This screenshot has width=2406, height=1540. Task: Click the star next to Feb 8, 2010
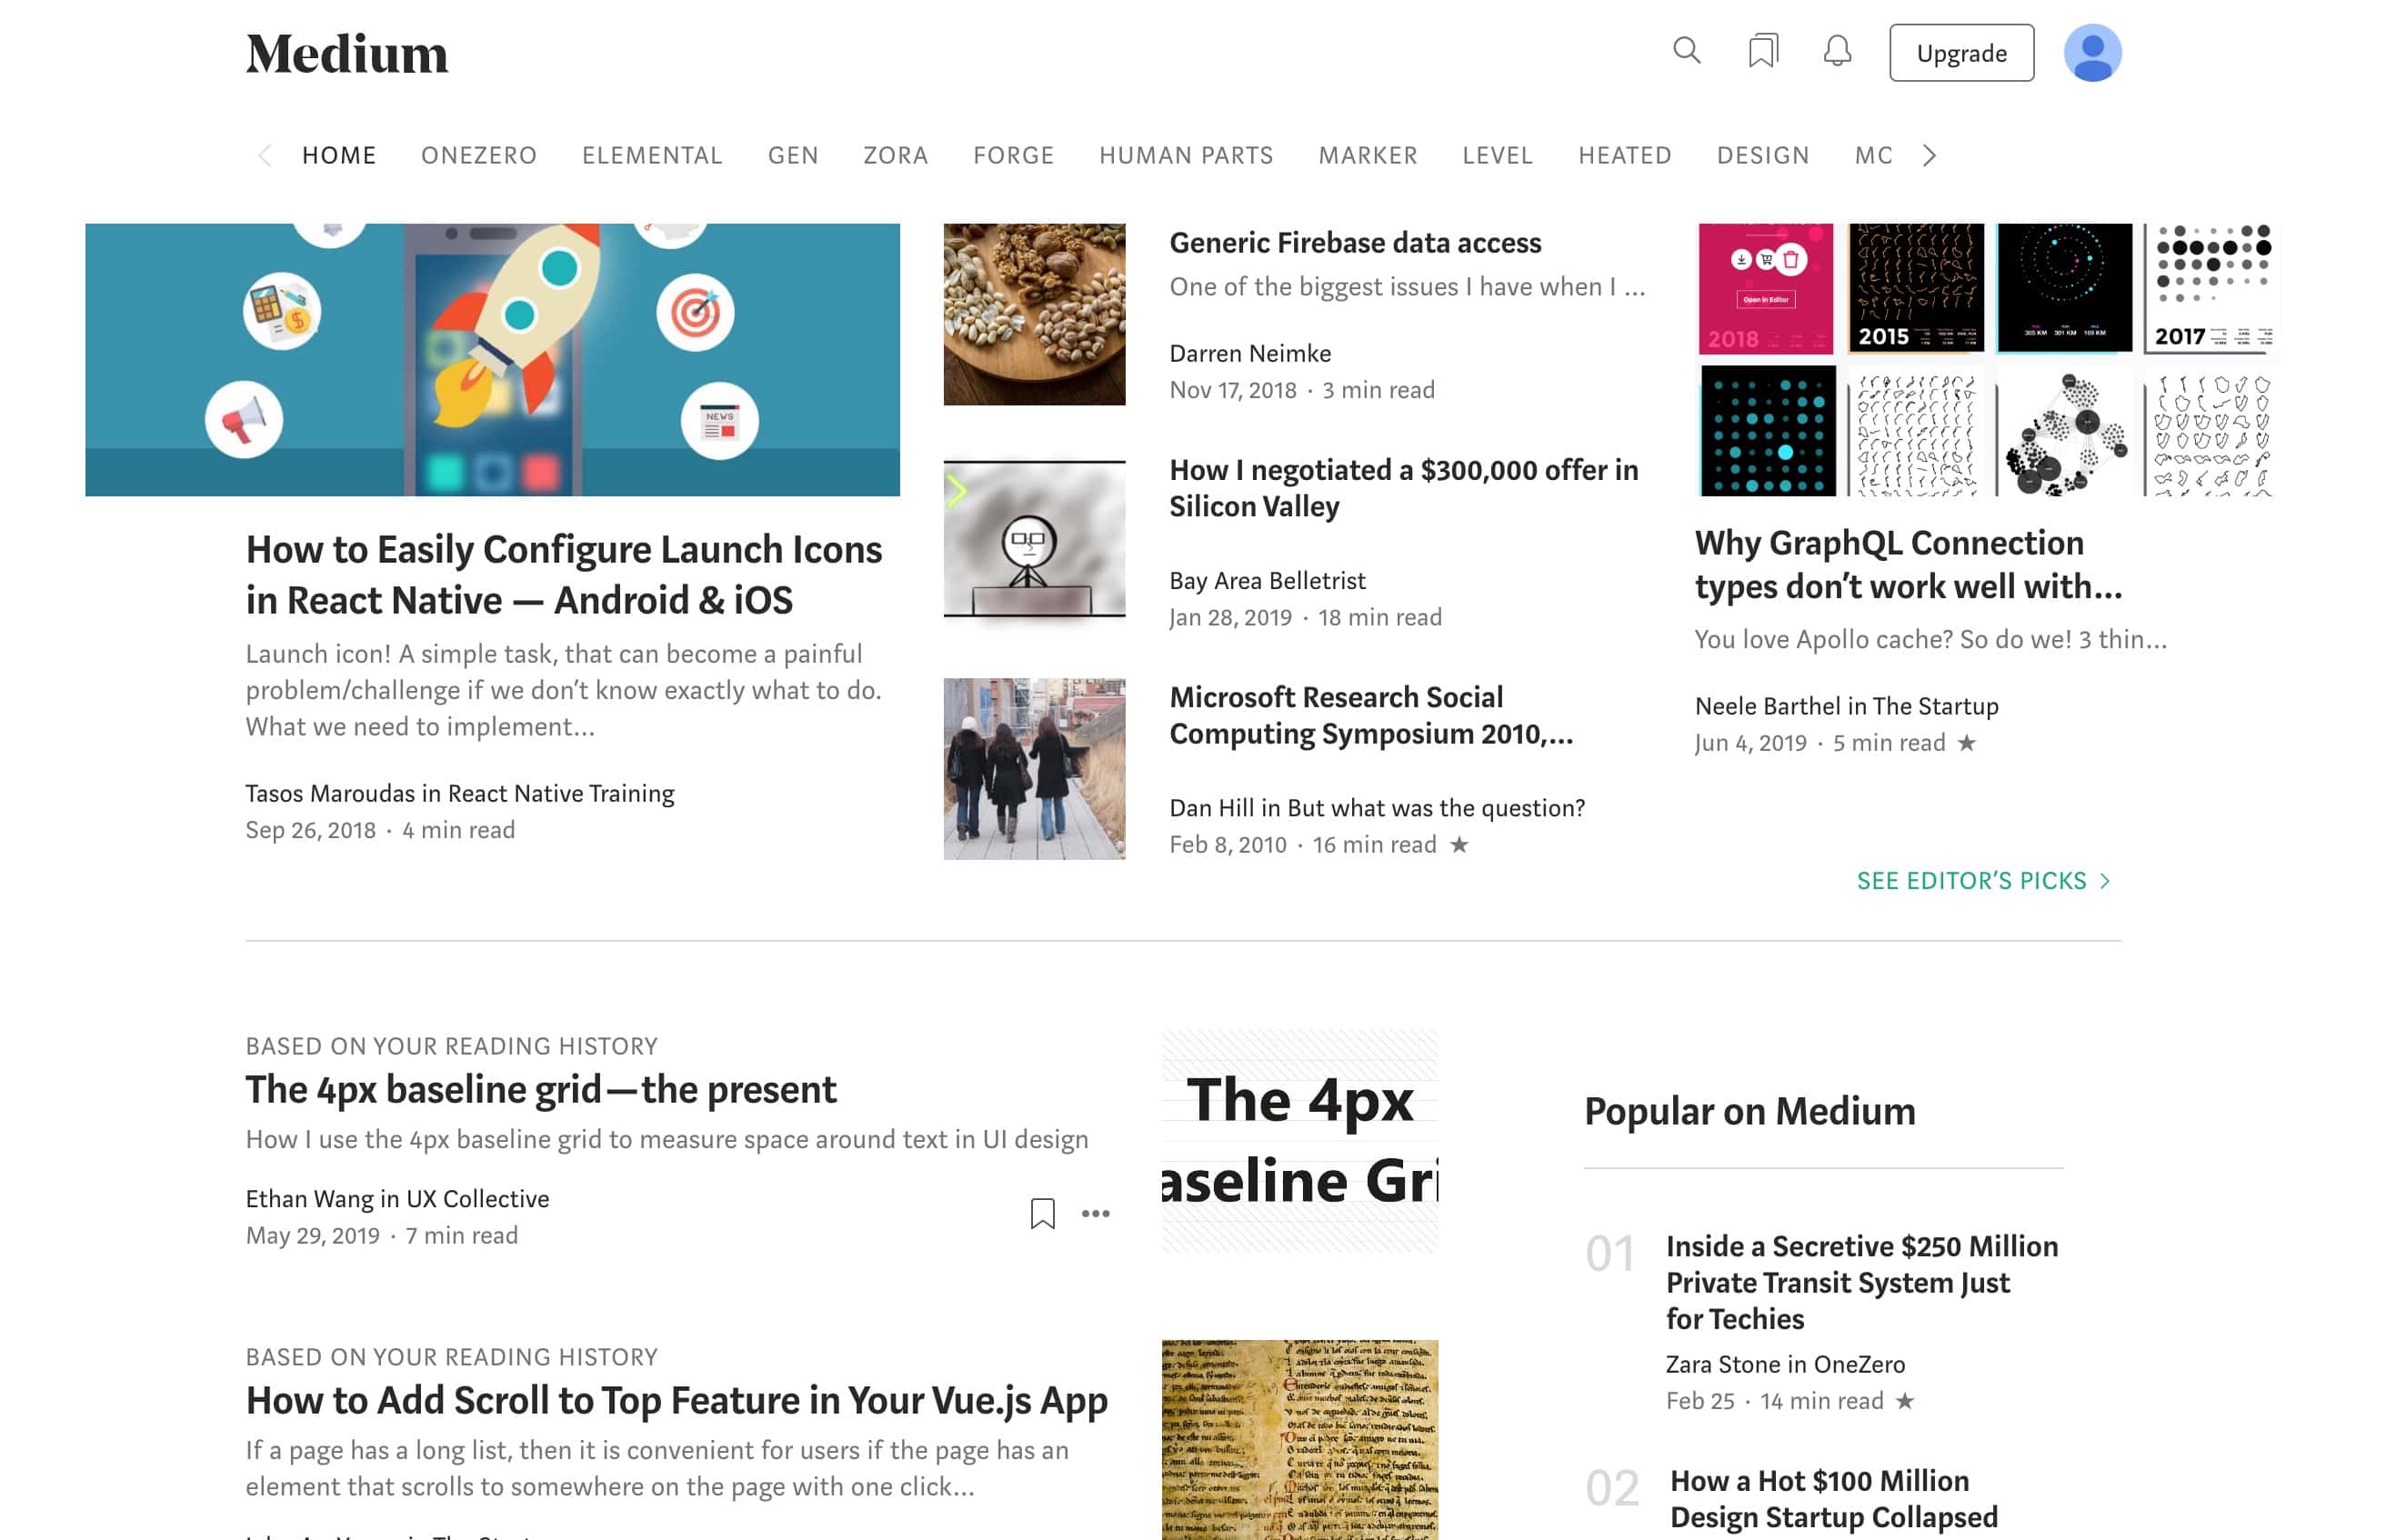tap(1459, 845)
